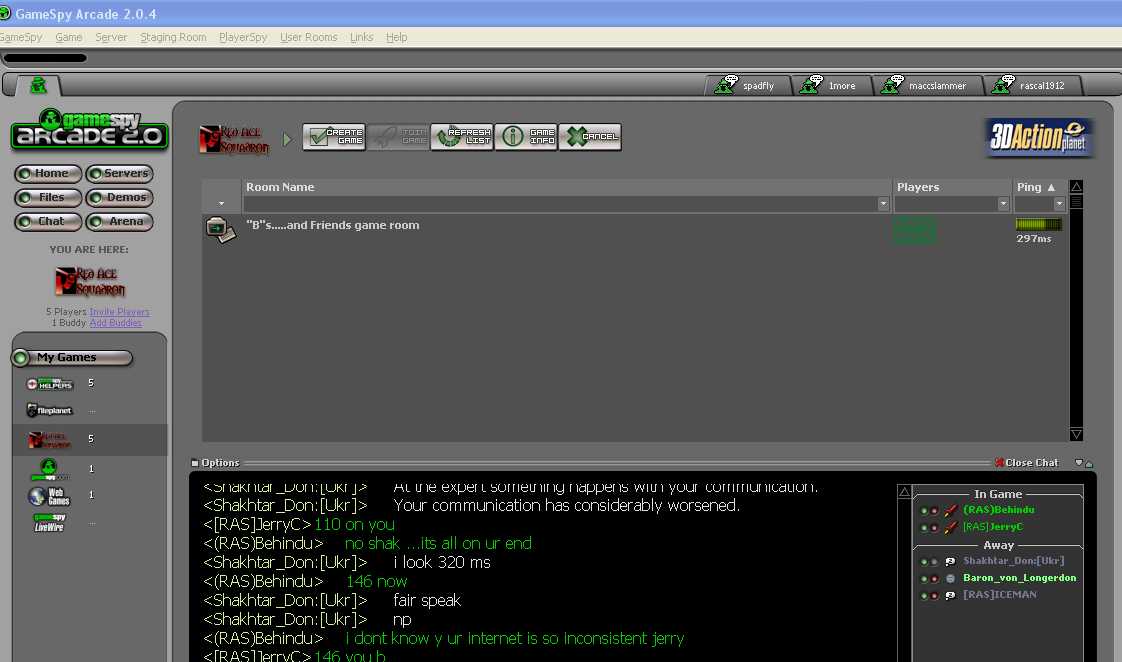Click rocket icon next to (RAS)Behindu

point(950,510)
